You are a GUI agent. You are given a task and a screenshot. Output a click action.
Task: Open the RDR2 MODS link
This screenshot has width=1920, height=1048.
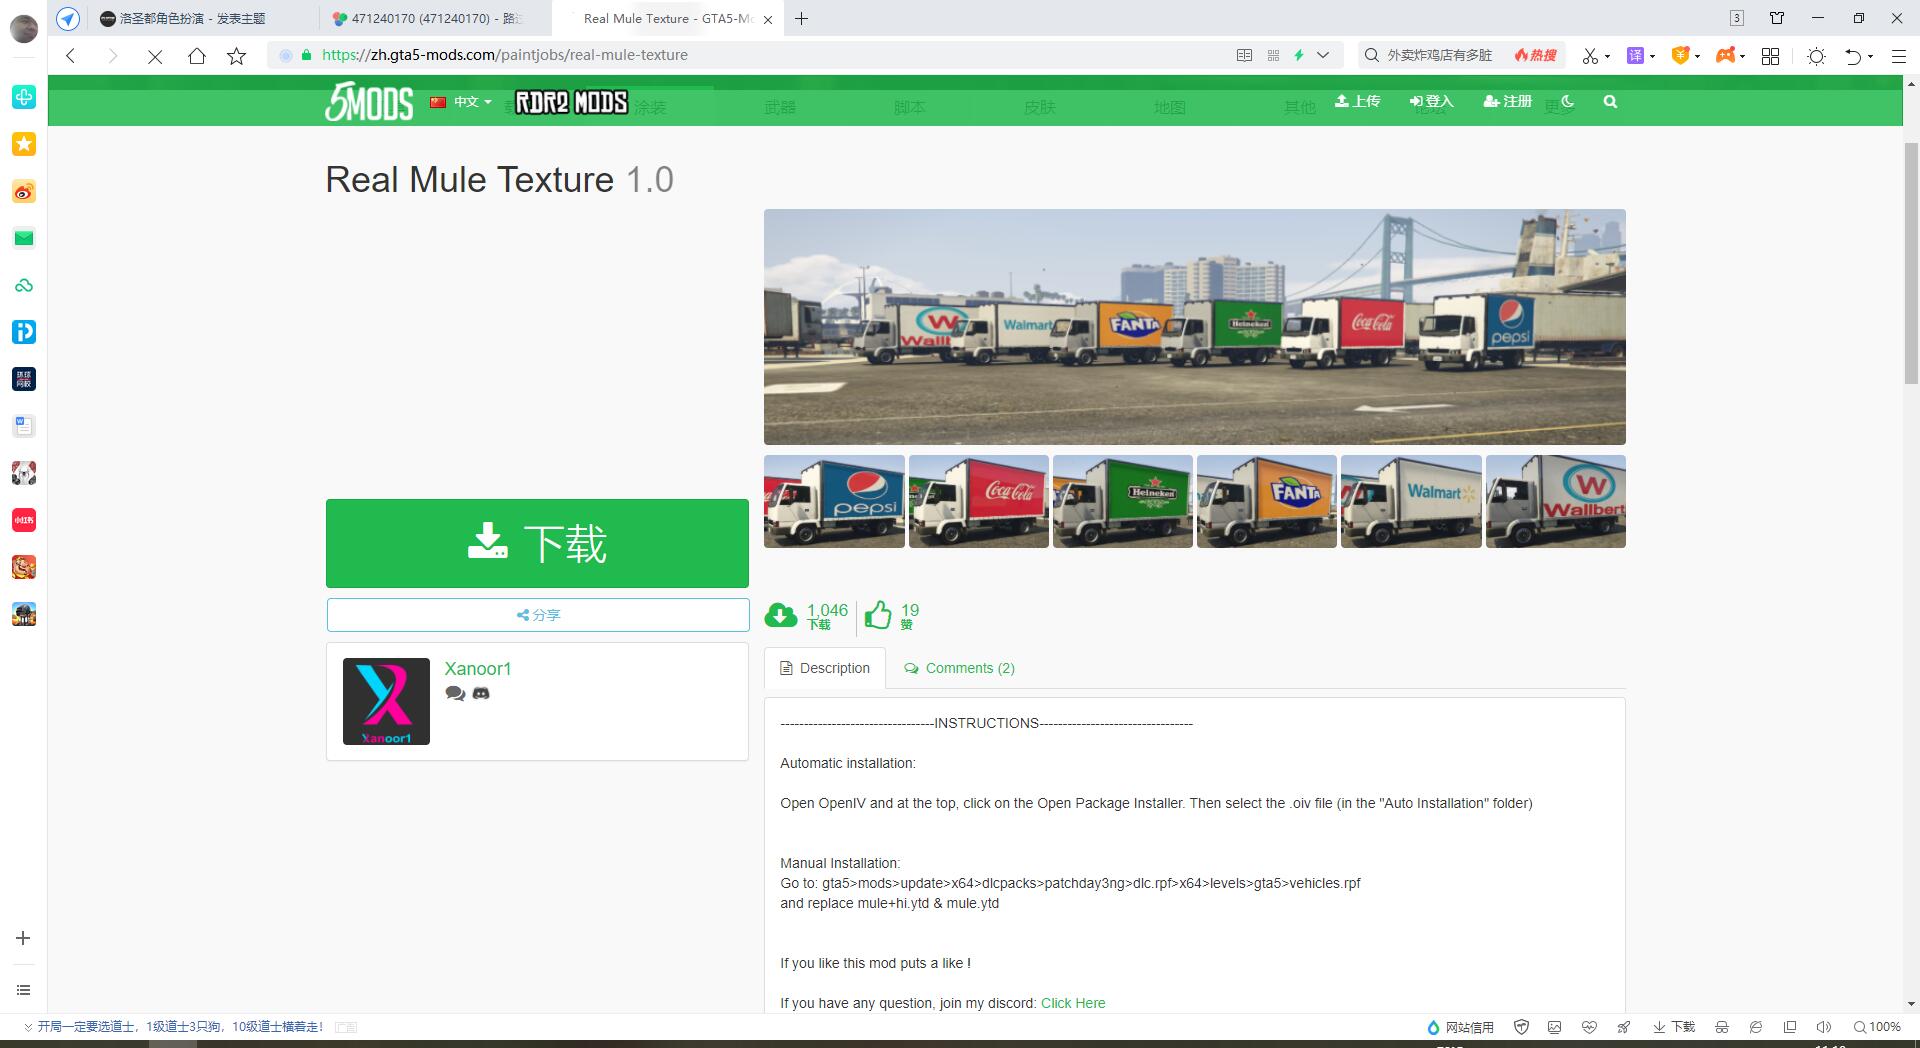tap(571, 102)
